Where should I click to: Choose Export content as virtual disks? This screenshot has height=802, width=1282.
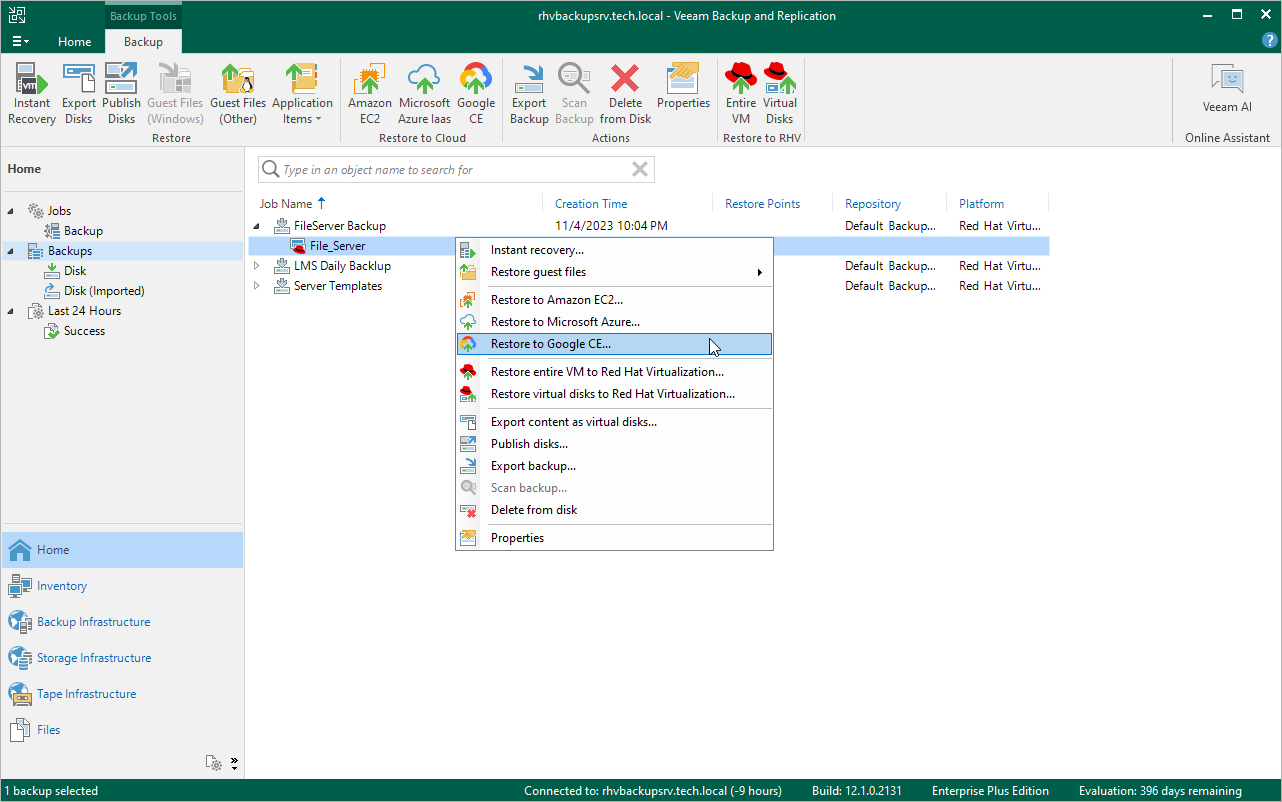[x=615, y=422]
